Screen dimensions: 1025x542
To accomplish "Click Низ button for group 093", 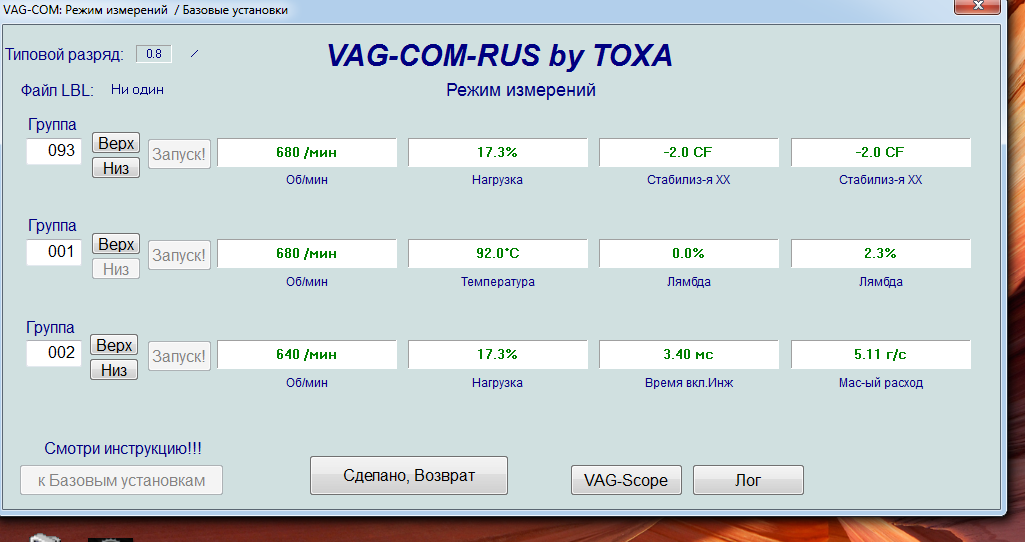I will tap(116, 168).
